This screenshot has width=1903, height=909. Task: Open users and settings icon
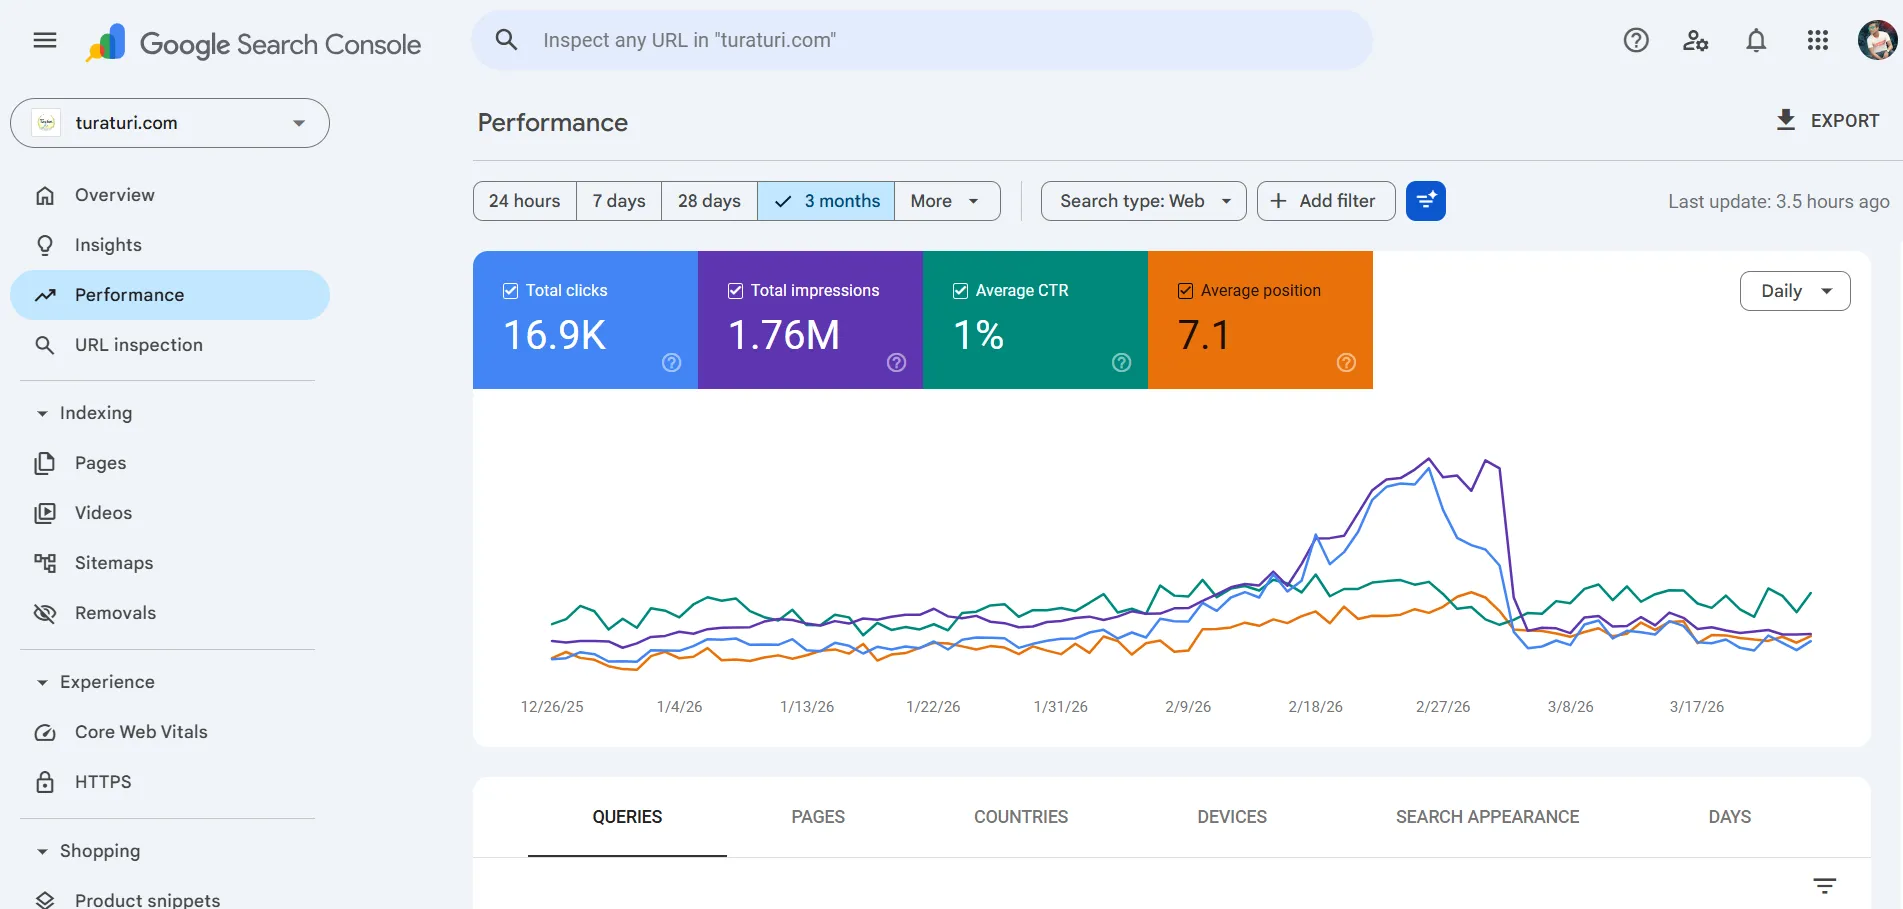[1696, 40]
